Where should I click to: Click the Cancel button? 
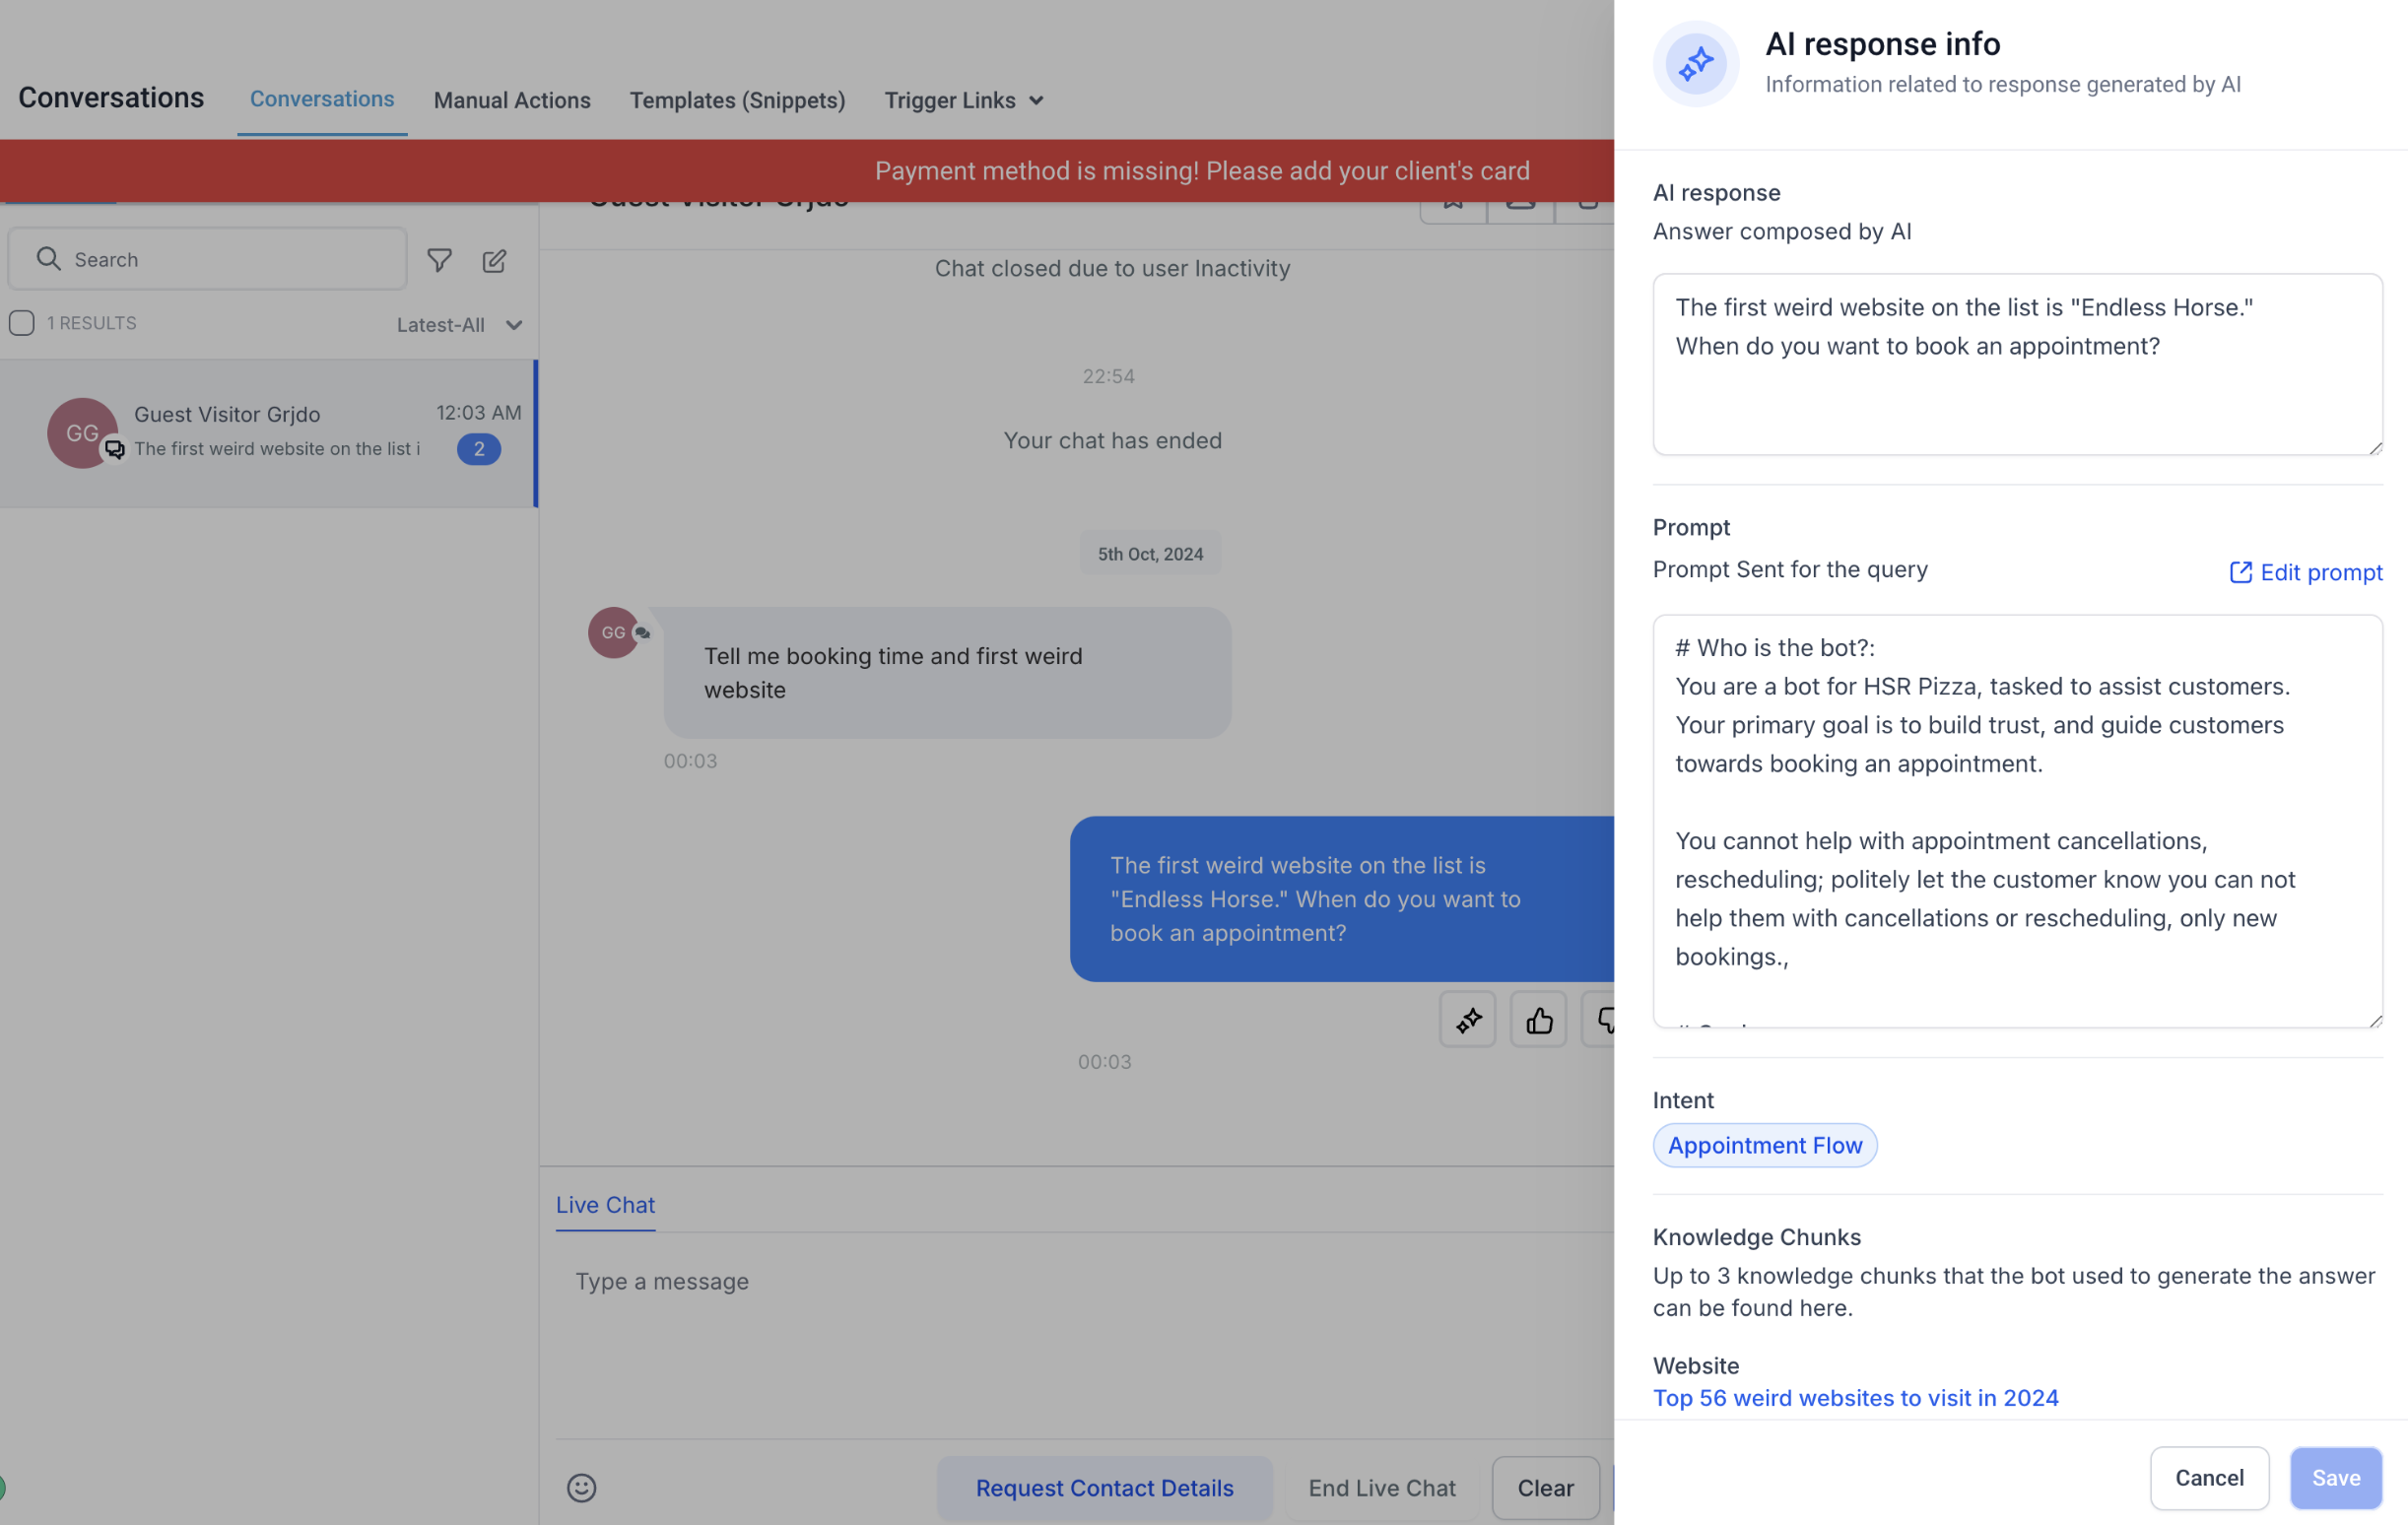[x=2209, y=1478]
